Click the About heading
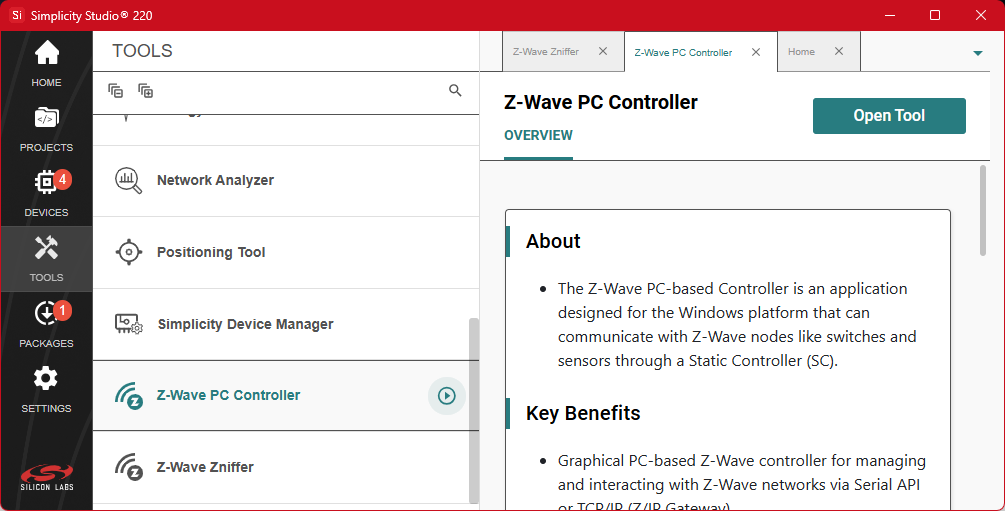Image resolution: width=1005 pixels, height=511 pixels. click(553, 241)
